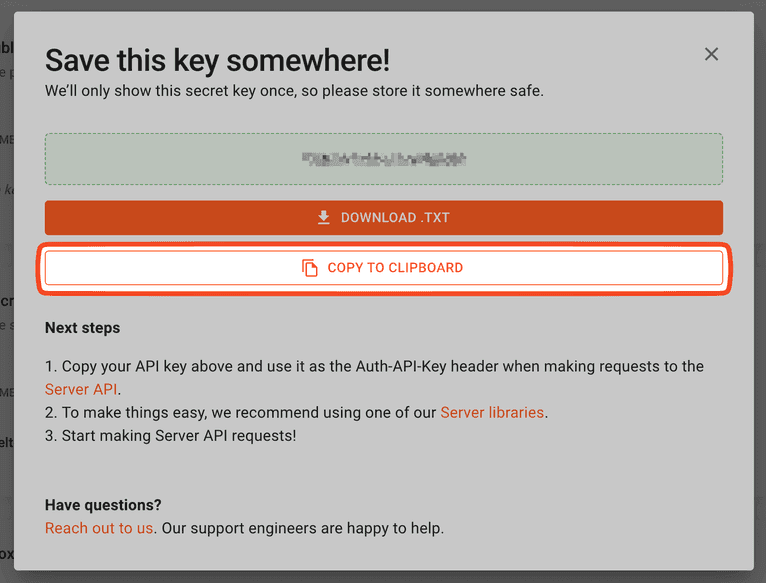Open the Reach out to us link
This screenshot has width=766, height=583.
[99, 528]
